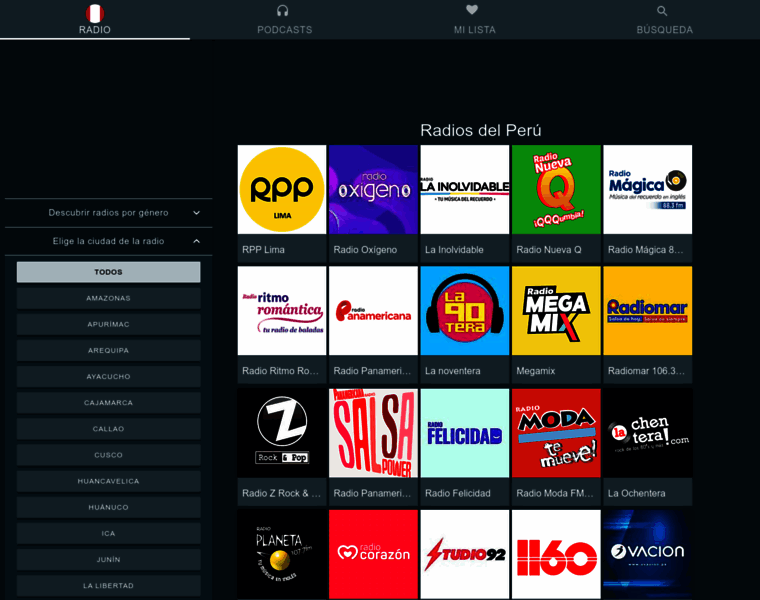Click 'Radio Ritmo Ro...' station name
The width and height of the screenshot is (760, 600).
(280, 371)
